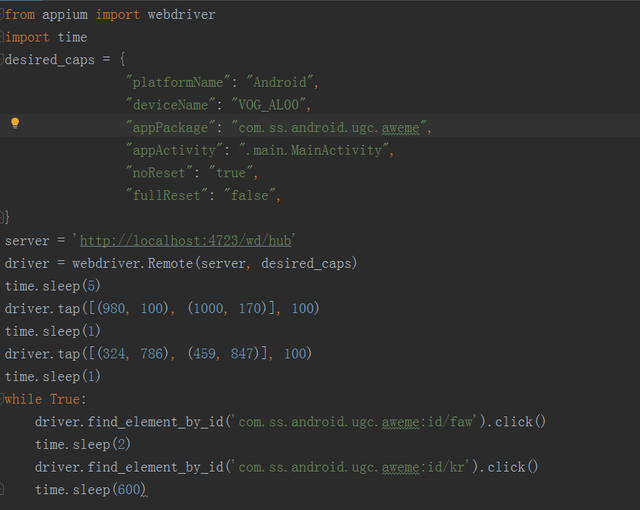The width and height of the screenshot is (640, 510).
Task: Click the 'appPackage' key string
Action: (x=170, y=128)
